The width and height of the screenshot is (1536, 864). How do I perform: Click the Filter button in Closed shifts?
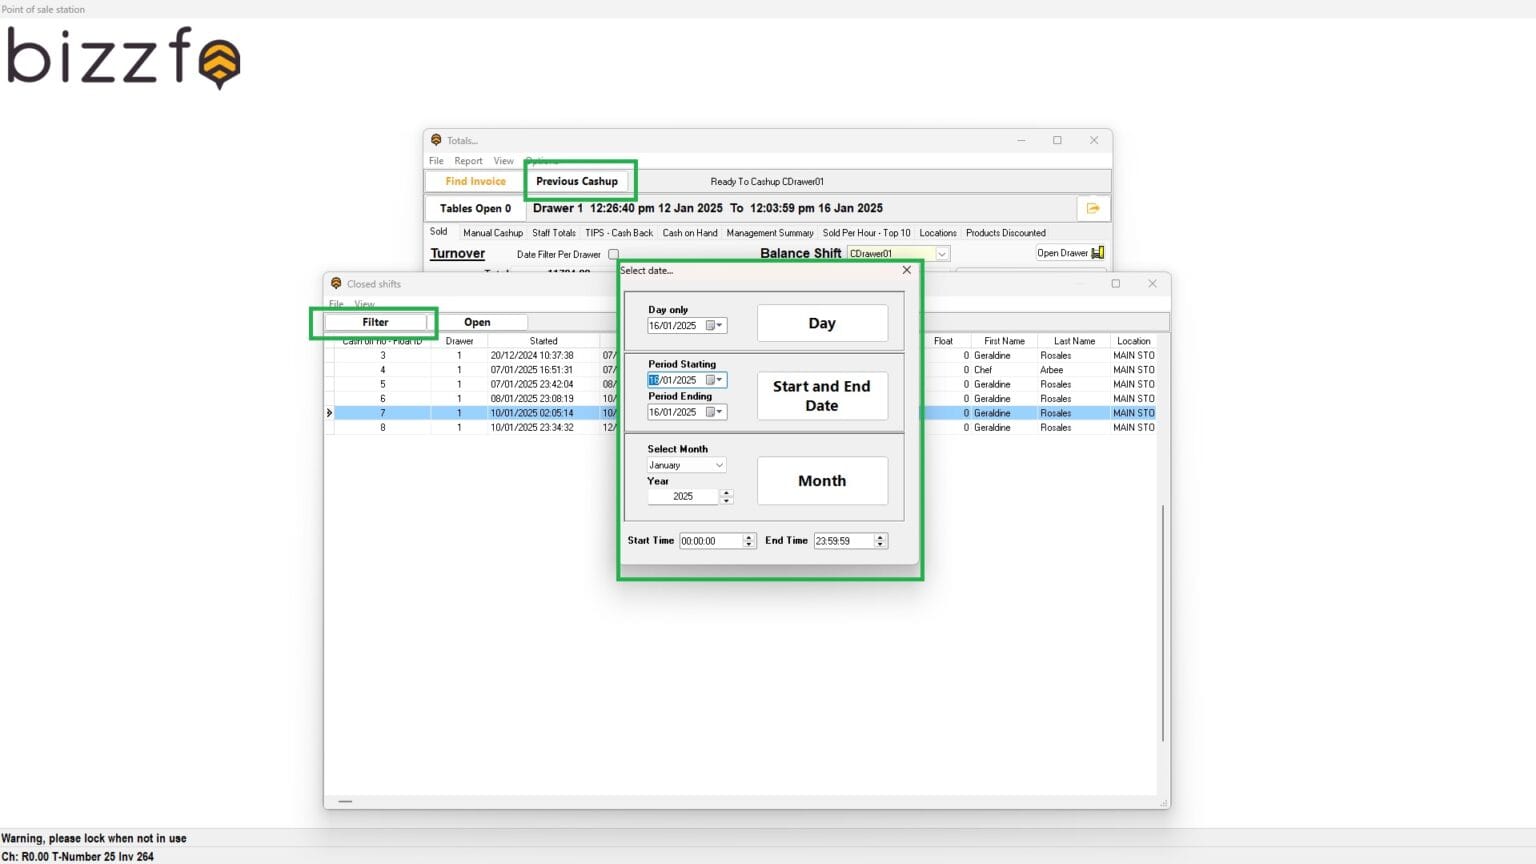pyautogui.click(x=376, y=322)
